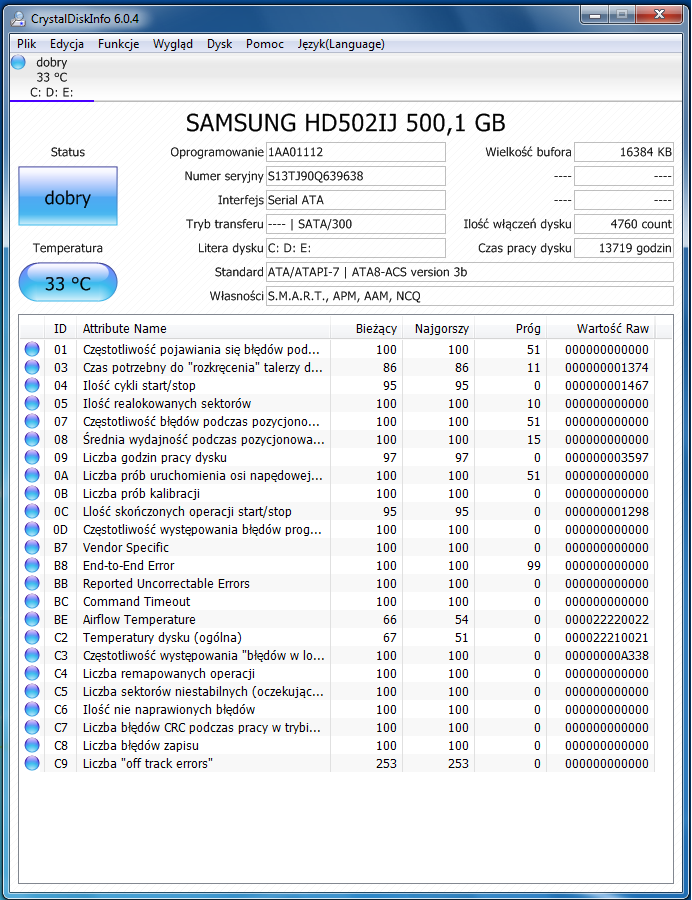692x900 pixels.
Task: Open the Dysk menu
Action: pyautogui.click(x=219, y=44)
